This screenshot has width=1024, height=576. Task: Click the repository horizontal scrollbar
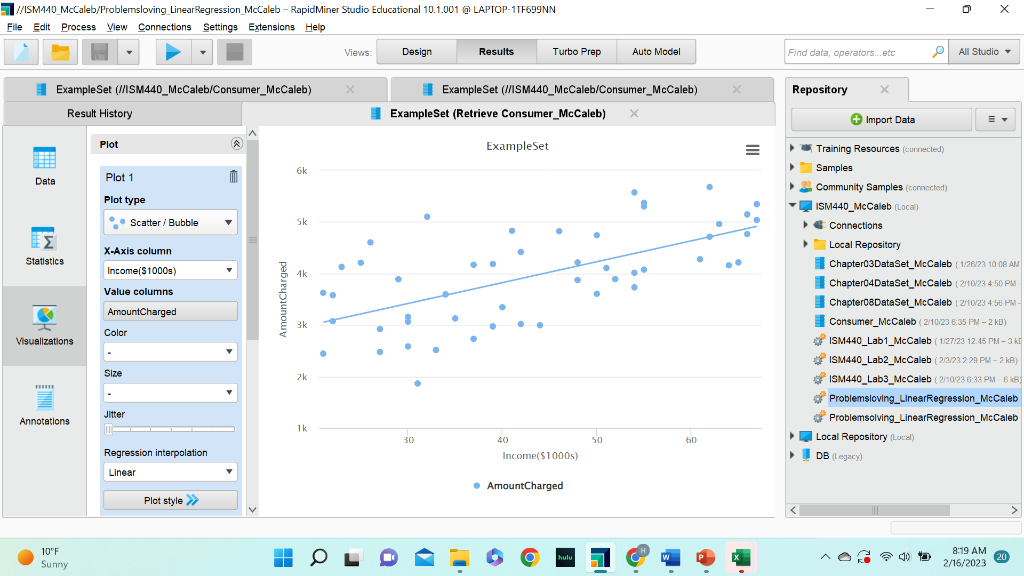click(874, 510)
